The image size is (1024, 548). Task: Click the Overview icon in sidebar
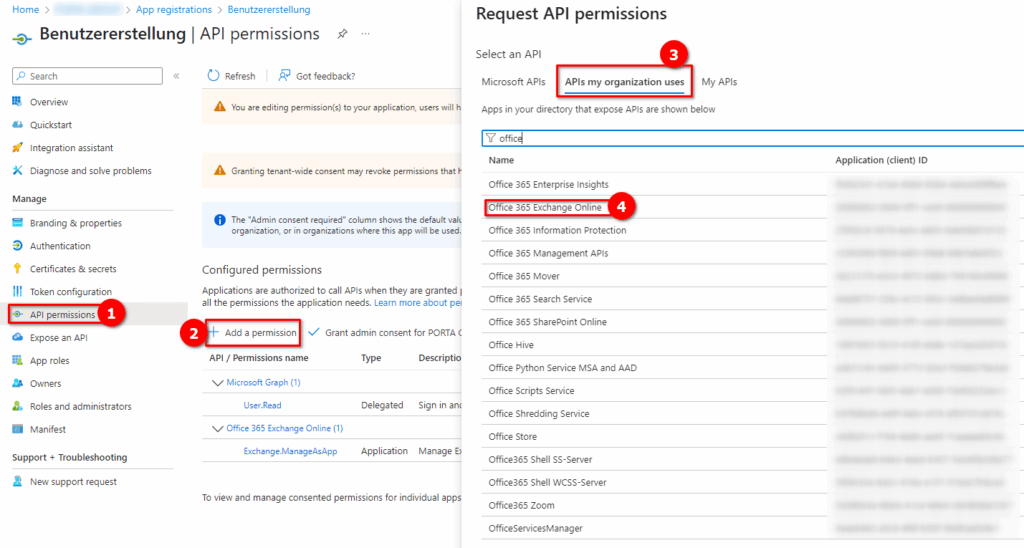[18, 101]
